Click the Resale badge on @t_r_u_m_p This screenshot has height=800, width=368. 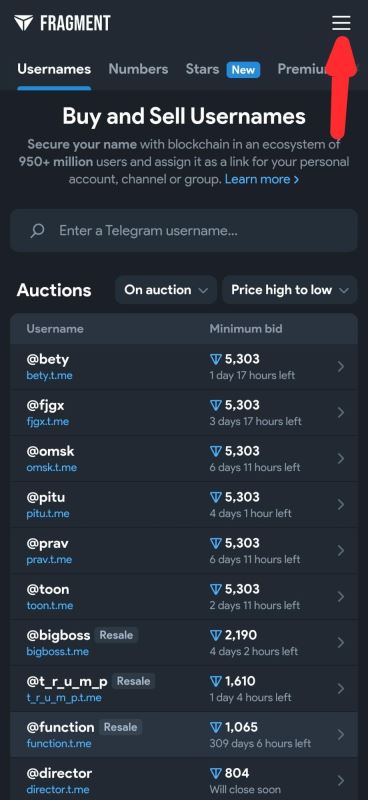tap(134, 681)
